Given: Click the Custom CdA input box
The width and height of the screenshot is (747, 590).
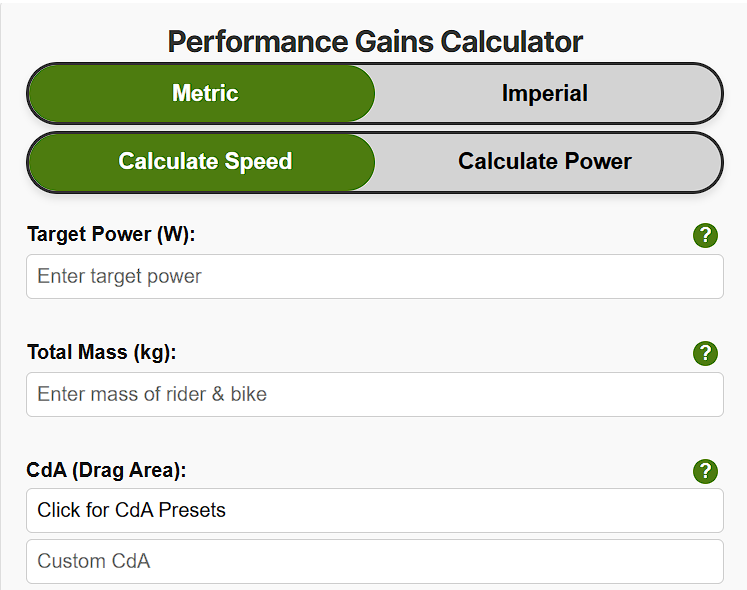Looking at the screenshot, I should [374, 561].
